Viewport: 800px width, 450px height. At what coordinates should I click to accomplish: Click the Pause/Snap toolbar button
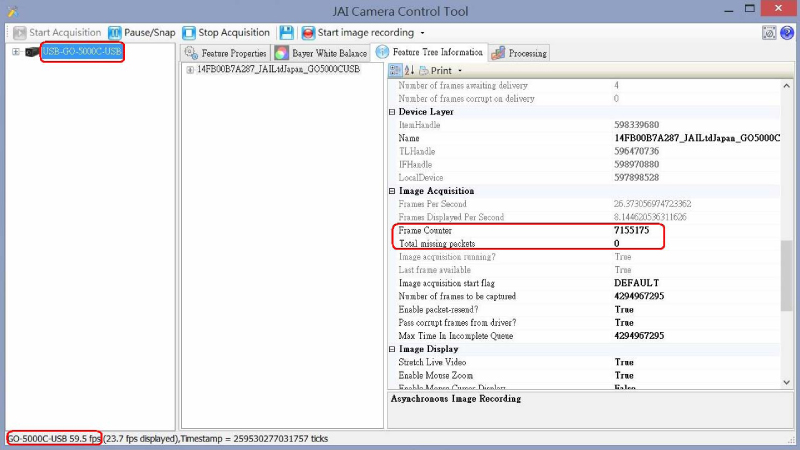pos(141,32)
